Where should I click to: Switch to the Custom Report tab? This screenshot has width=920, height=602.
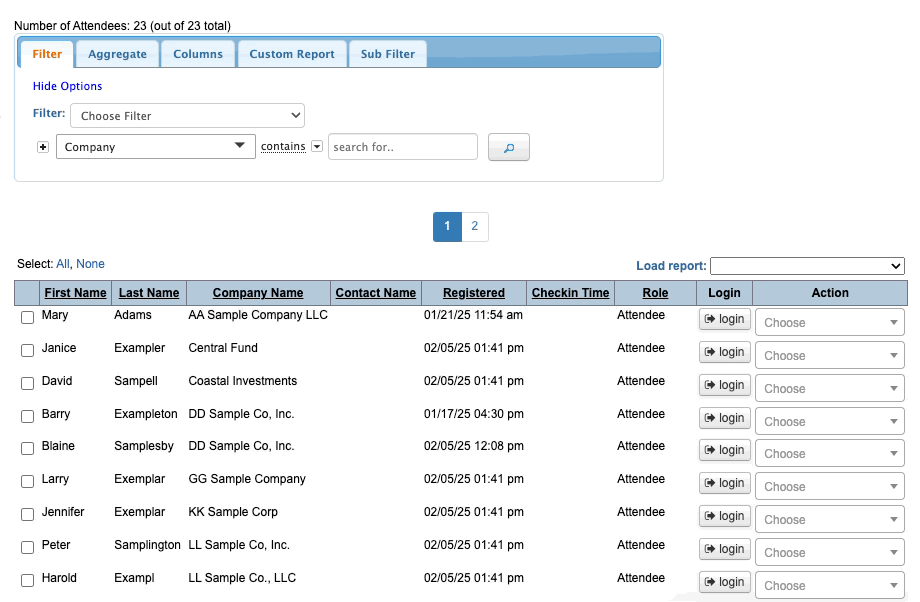coord(292,54)
